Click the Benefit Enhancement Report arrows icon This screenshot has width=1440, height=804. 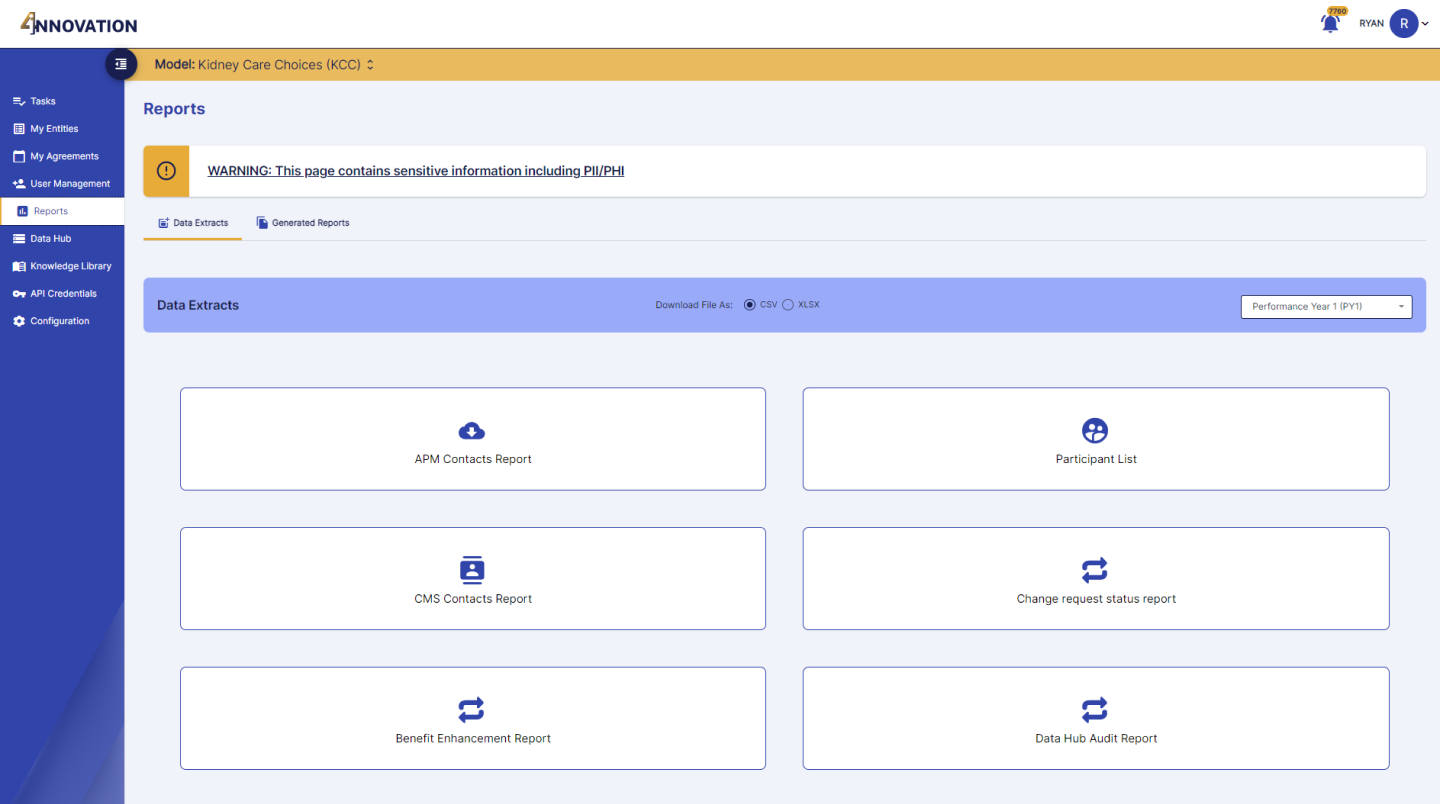point(472,710)
